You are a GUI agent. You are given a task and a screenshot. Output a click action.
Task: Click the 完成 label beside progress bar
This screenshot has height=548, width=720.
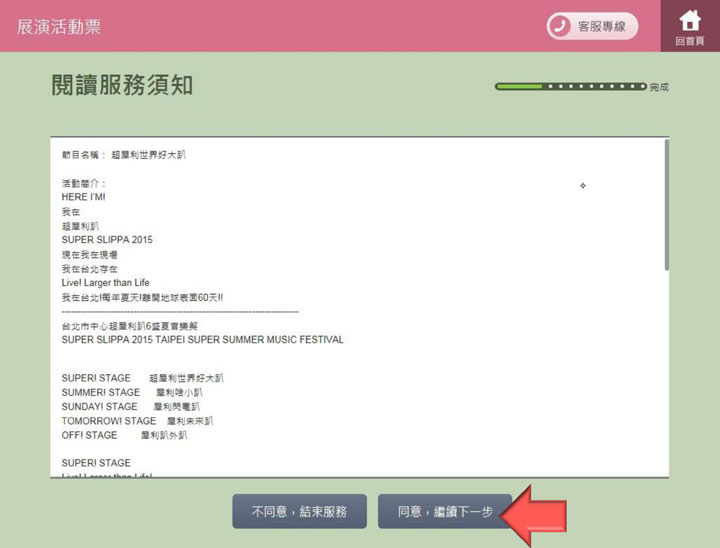tap(659, 88)
